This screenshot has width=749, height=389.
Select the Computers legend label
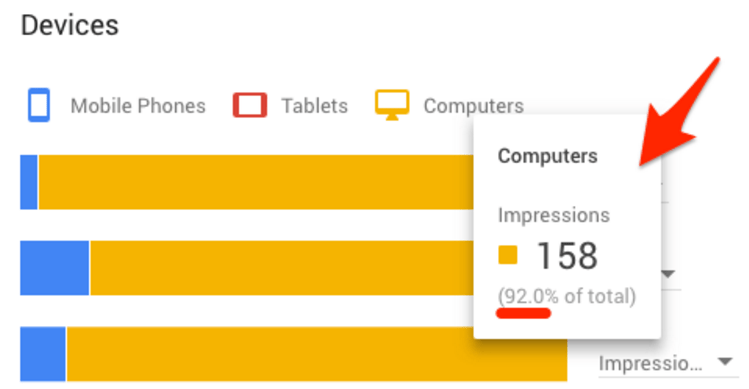(473, 106)
